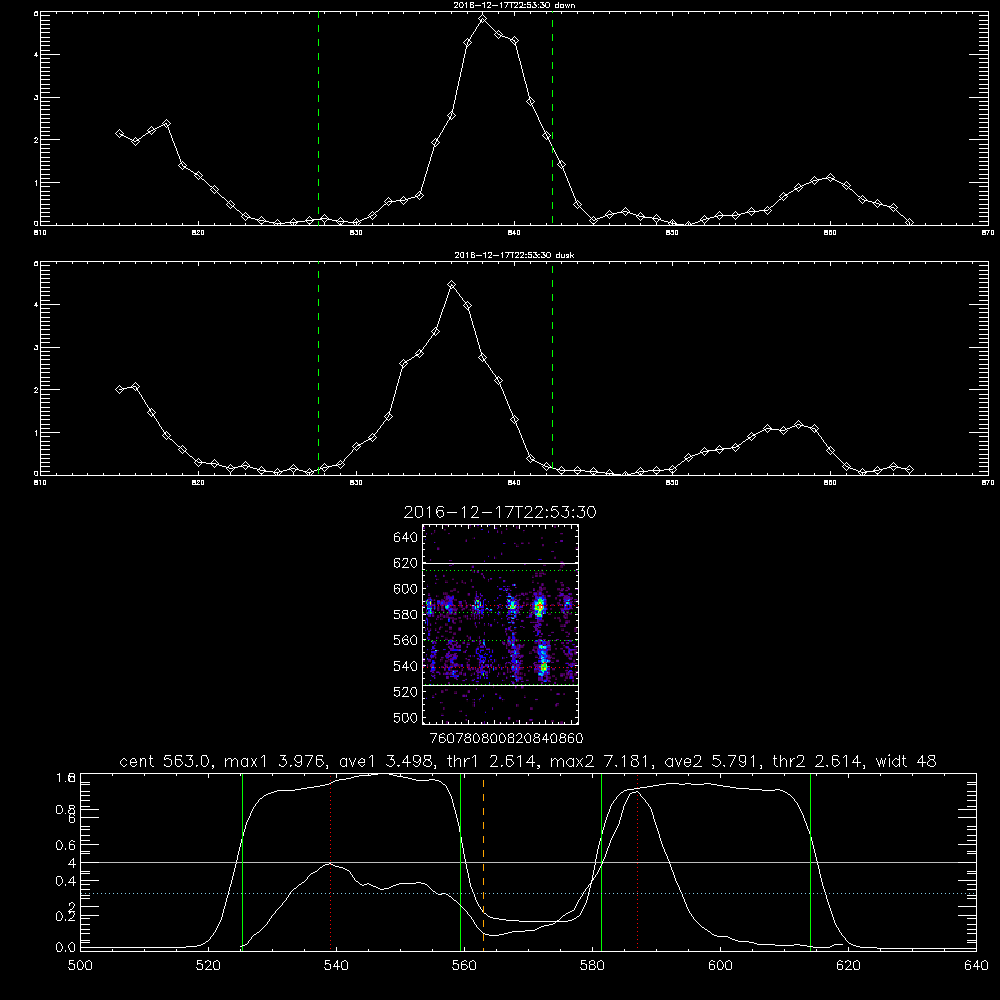Click left green dashed line in dawn plot

(318, 118)
